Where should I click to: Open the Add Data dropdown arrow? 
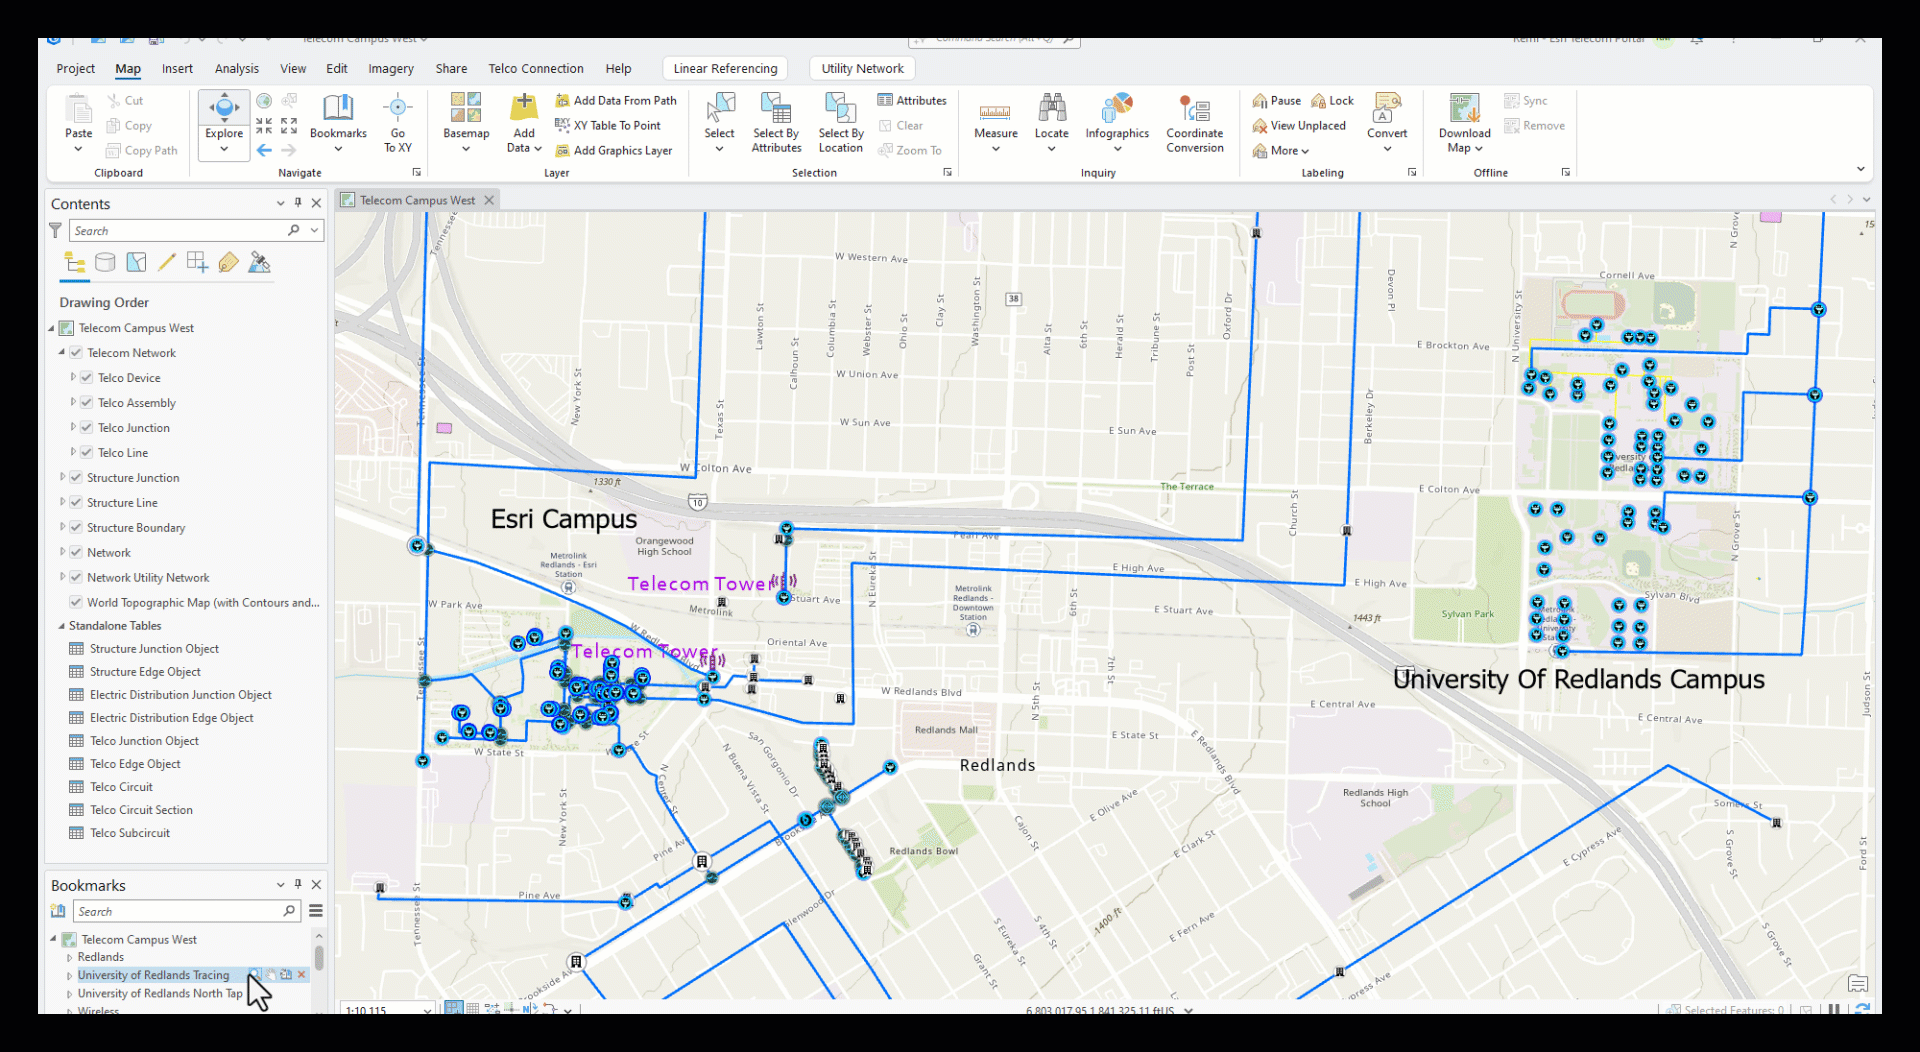538,148
